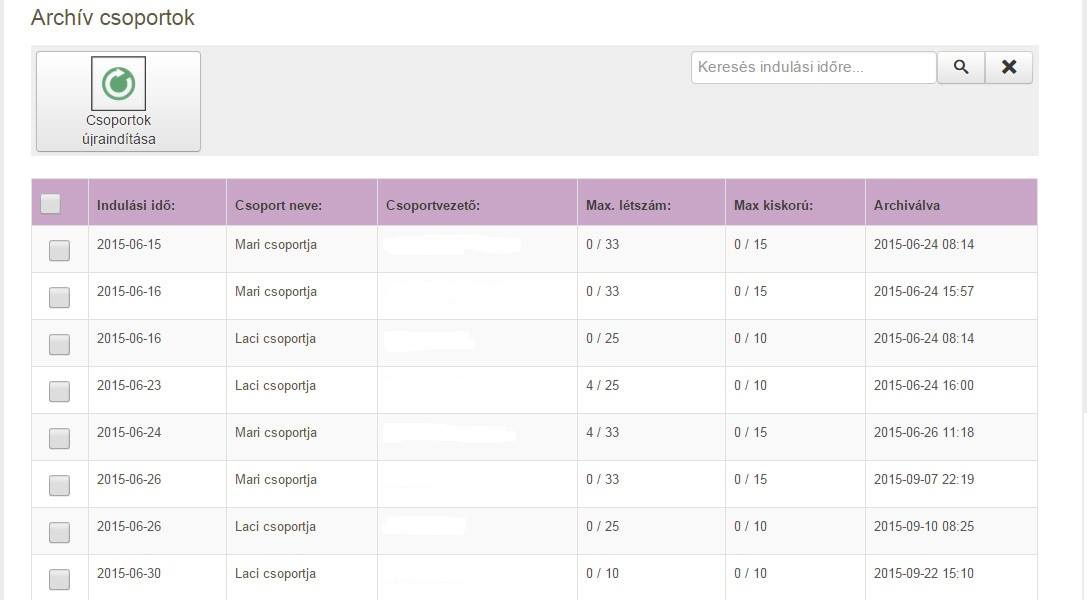This screenshot has width=1087, height=600.
Task: Tick the 2015-06-26 Laci csoportja checkbox
Action: (59, 532)
